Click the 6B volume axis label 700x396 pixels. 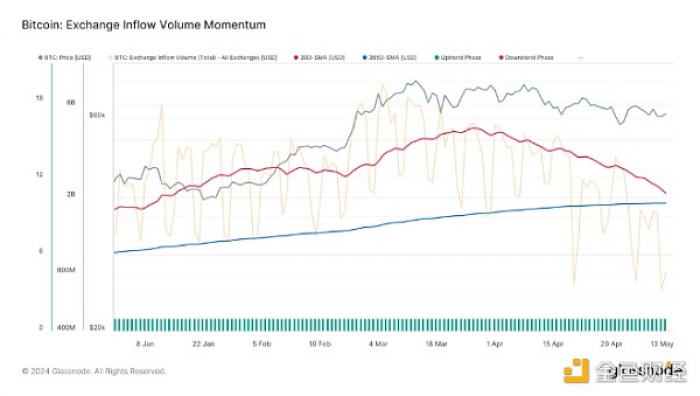click(71, 103)
